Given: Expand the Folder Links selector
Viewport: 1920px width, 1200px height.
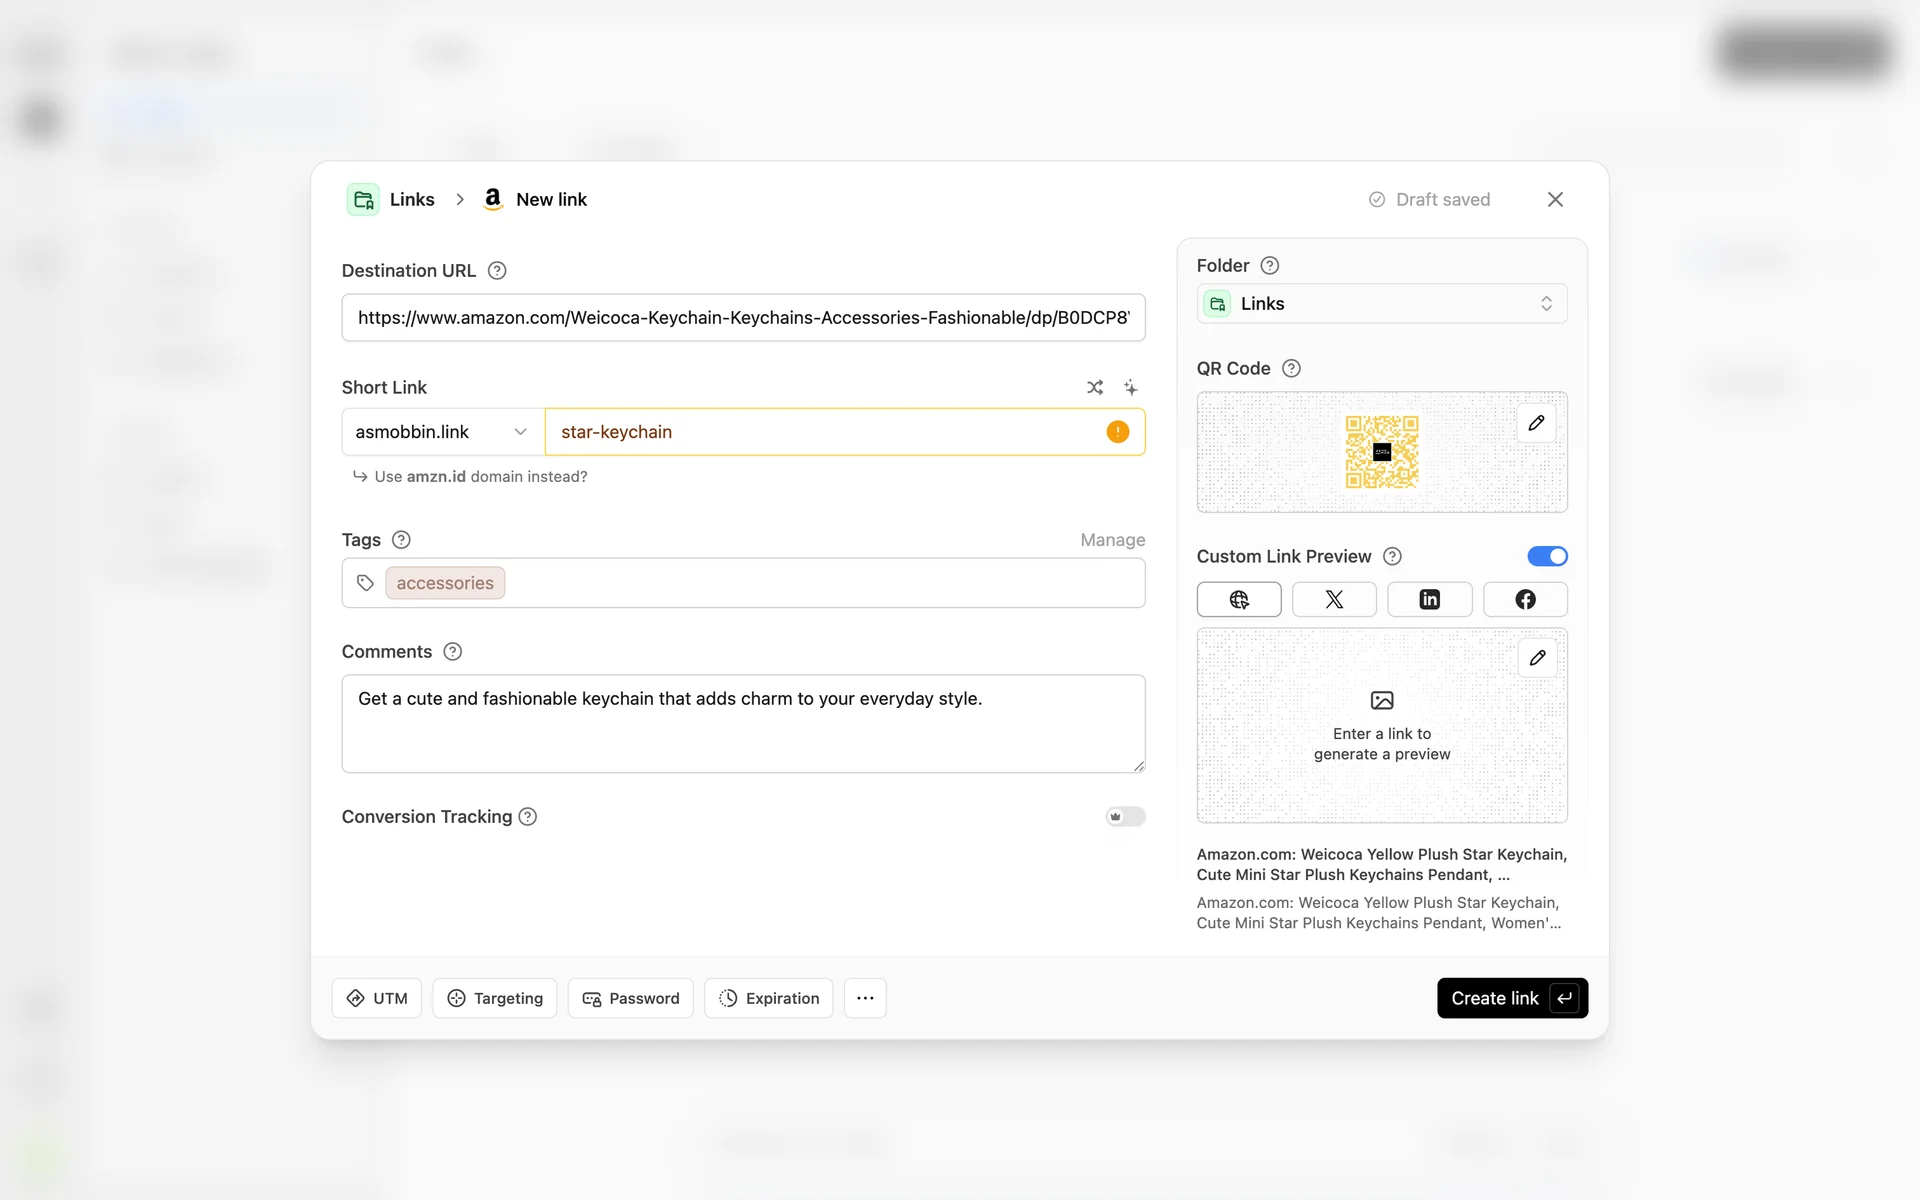Looking at the screenshot, I should click(1381, 304).
